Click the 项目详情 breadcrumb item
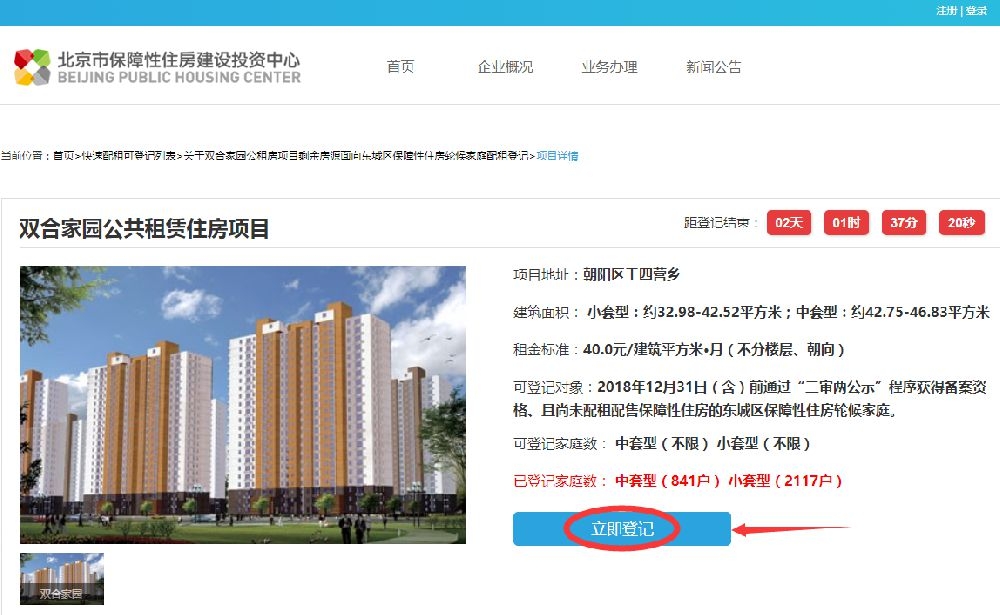1000x615 pixels. coord(557,156)
